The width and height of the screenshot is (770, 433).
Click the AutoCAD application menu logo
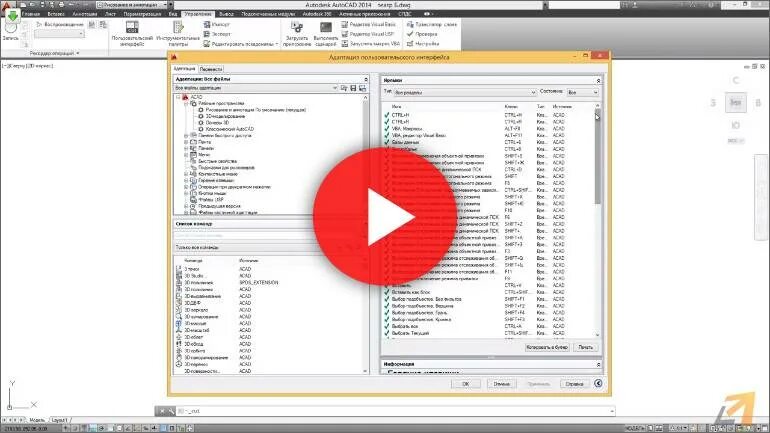(x=6, y=4)
